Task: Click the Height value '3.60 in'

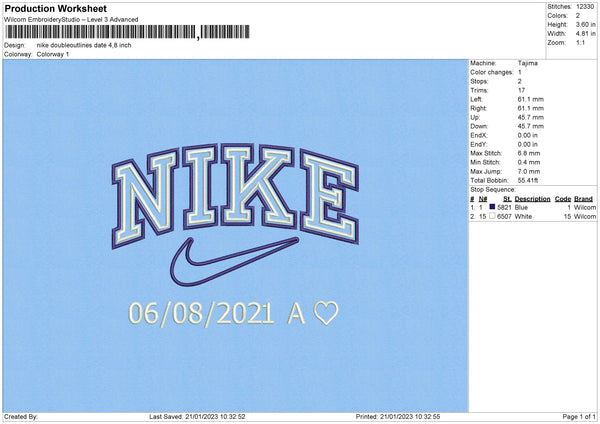Action: pos(585,24)
